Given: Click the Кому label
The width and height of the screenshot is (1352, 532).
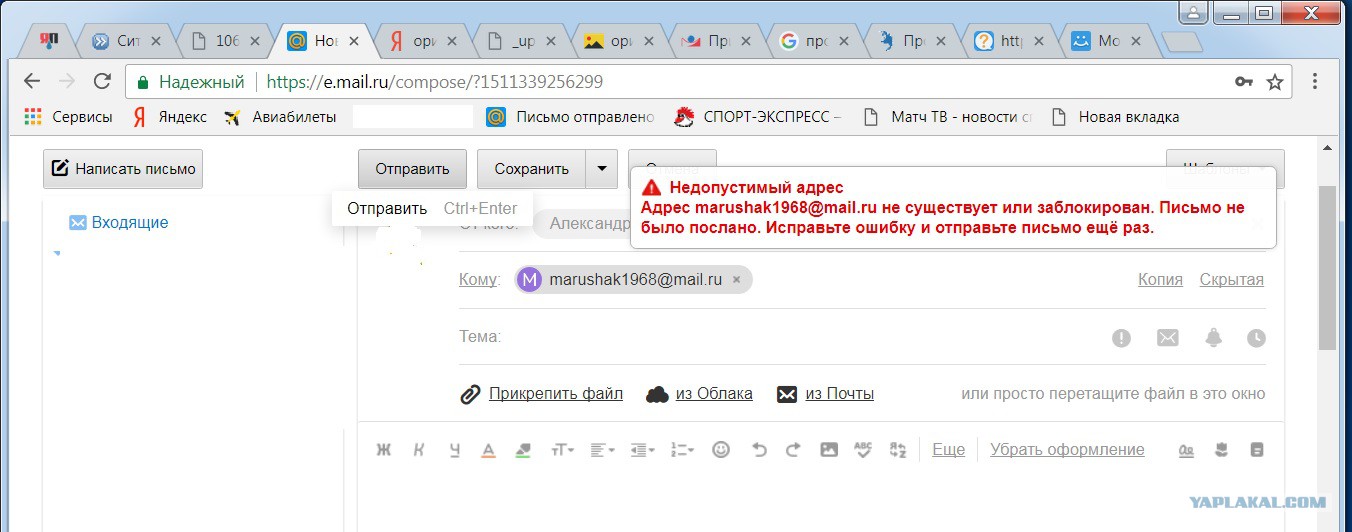Looking at the screenshot, I should [478, 280].
